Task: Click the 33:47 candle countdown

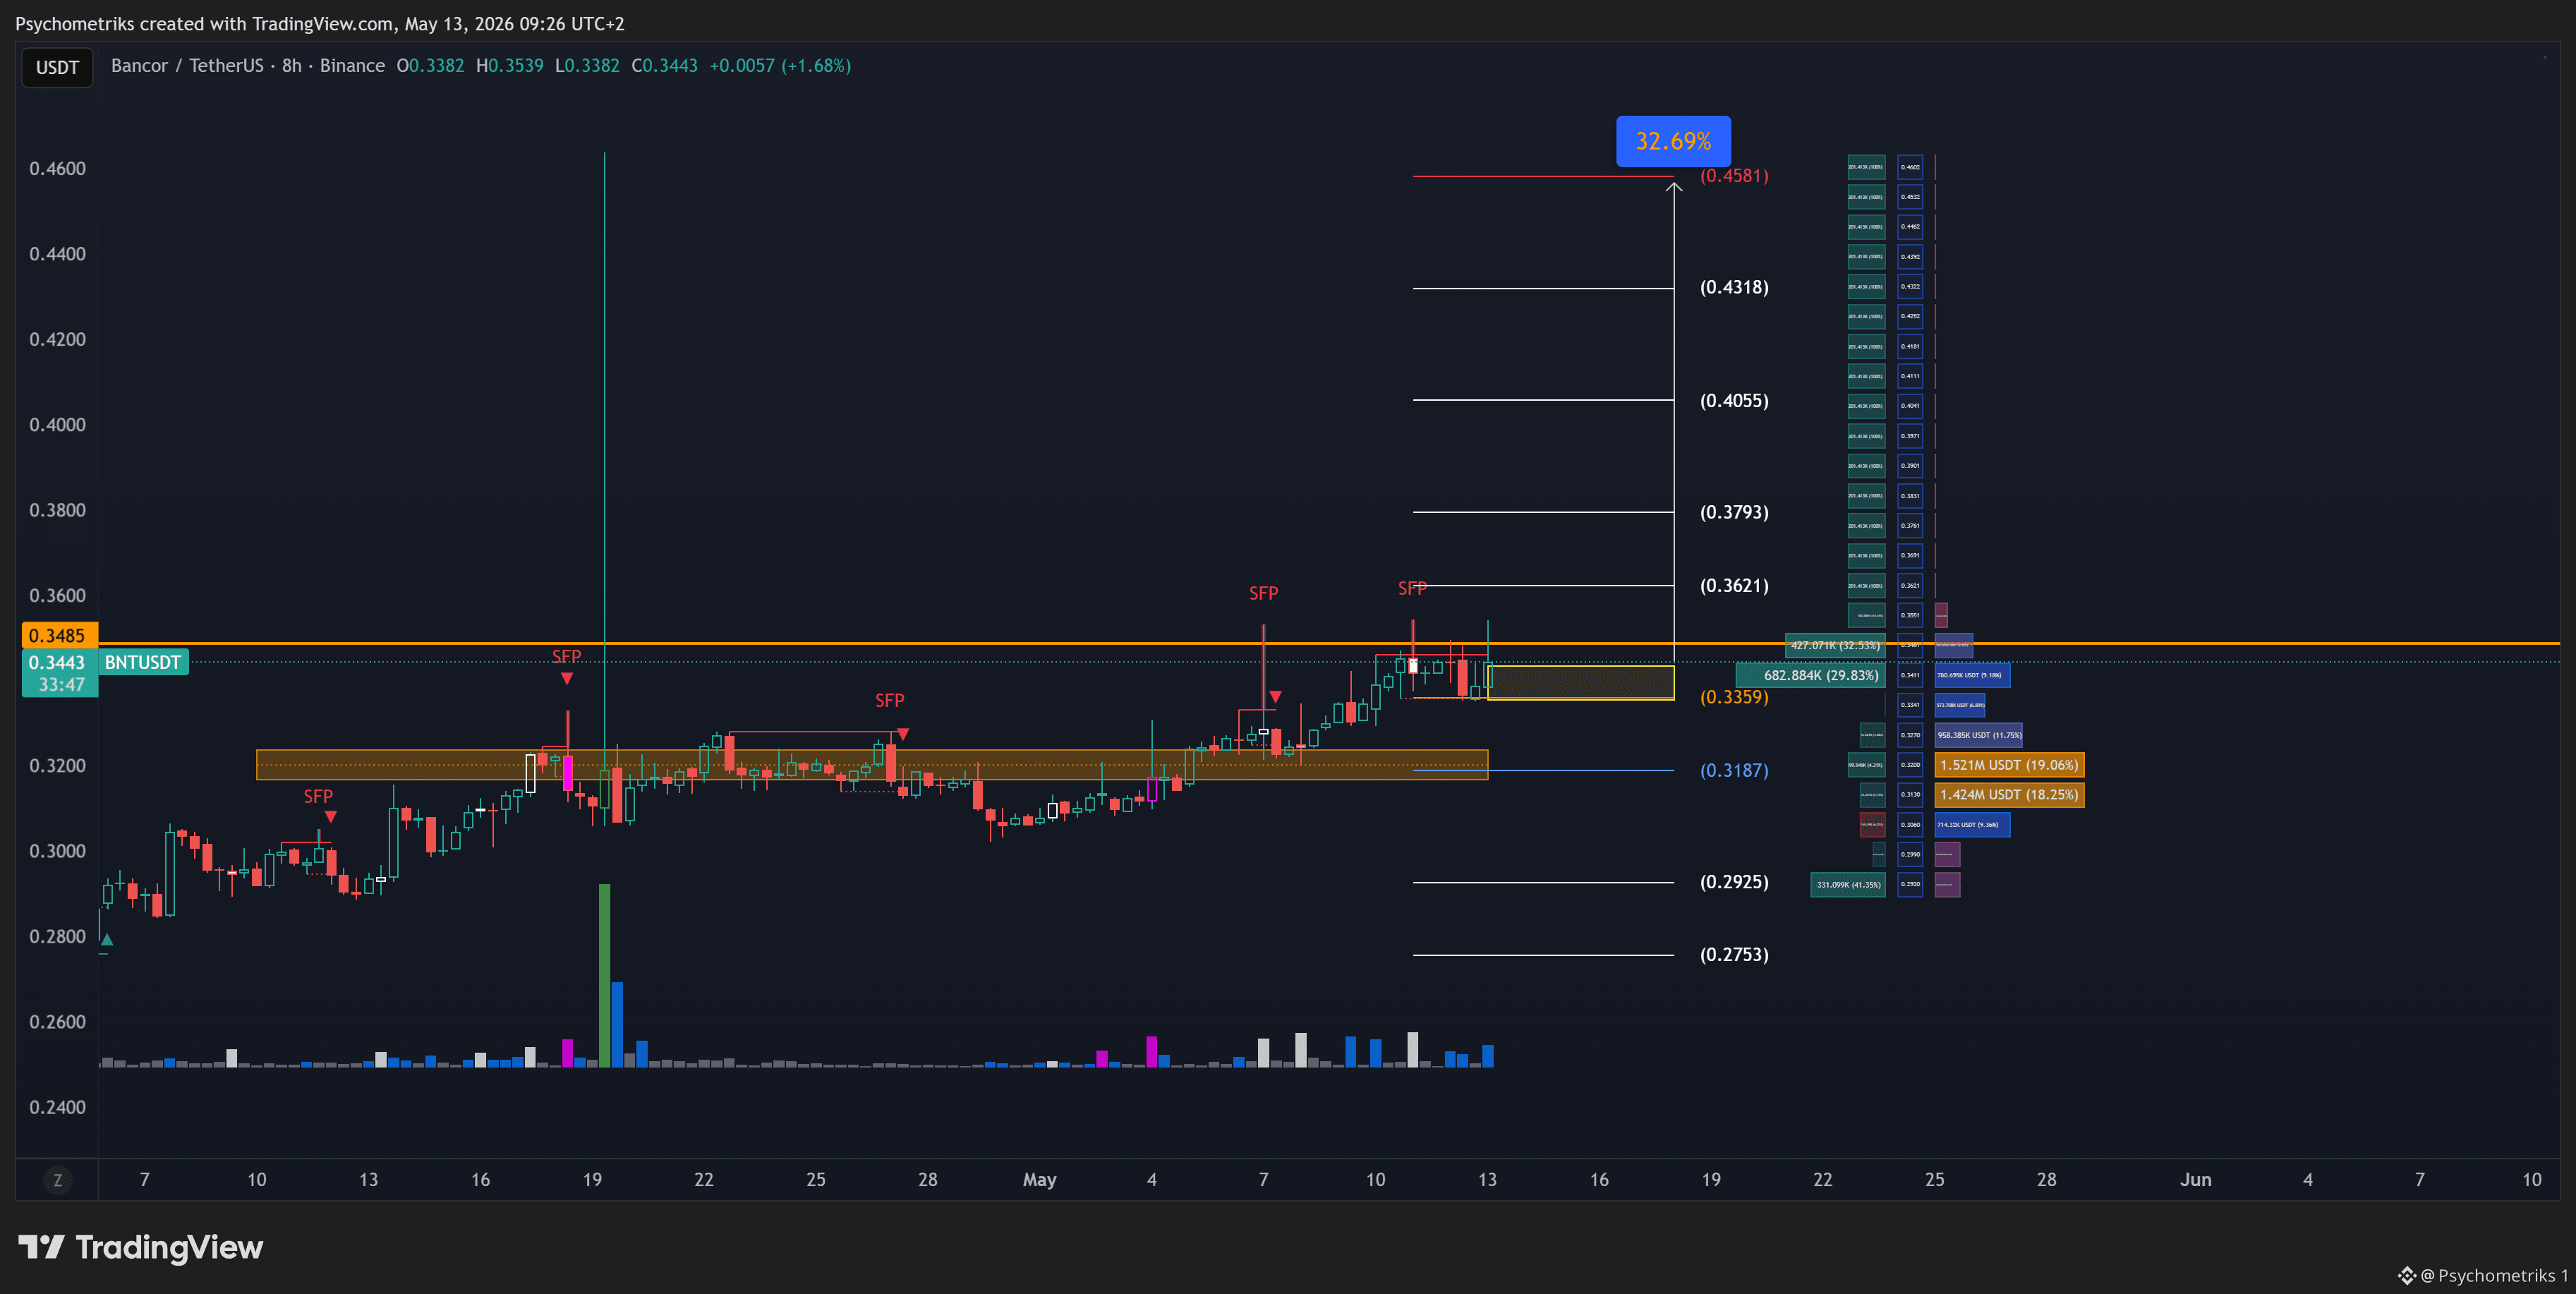Action: [61, 685]
